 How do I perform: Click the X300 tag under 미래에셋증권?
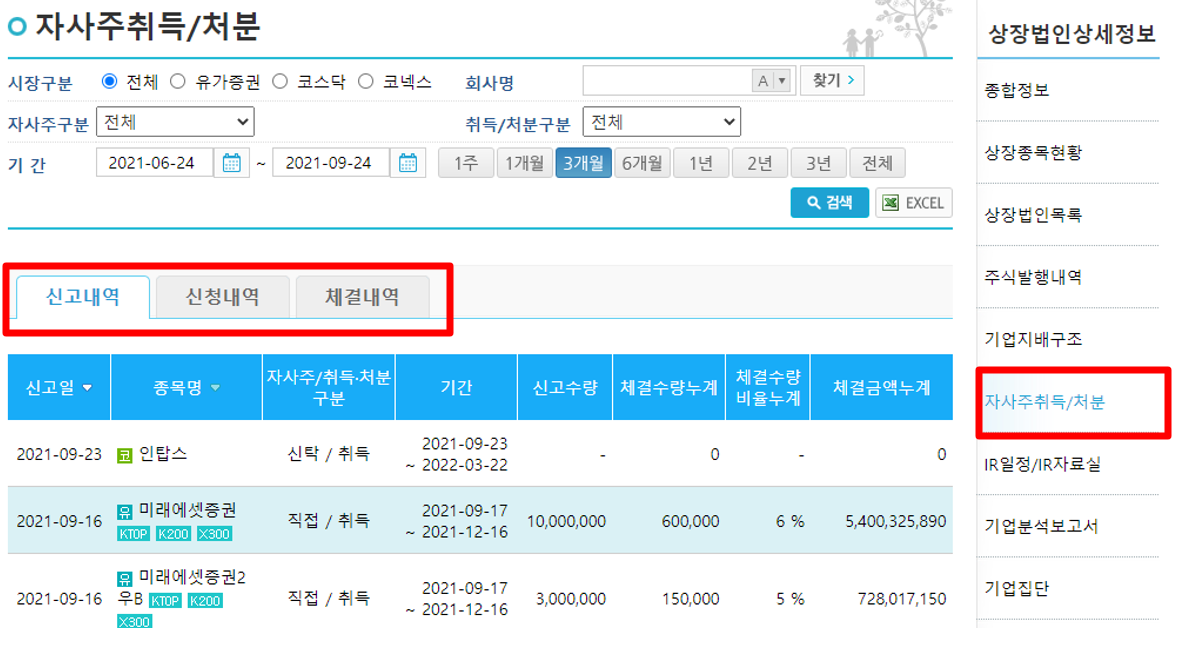214,534
